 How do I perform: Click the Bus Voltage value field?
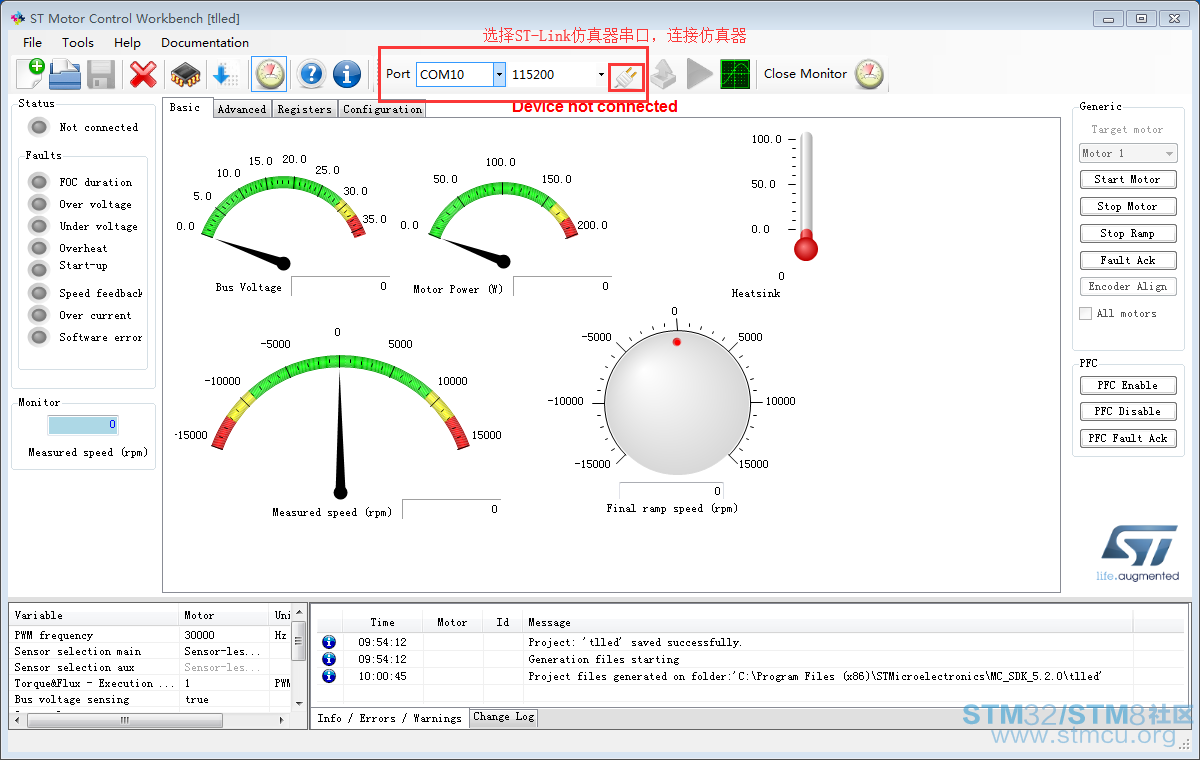coord(340,286)
